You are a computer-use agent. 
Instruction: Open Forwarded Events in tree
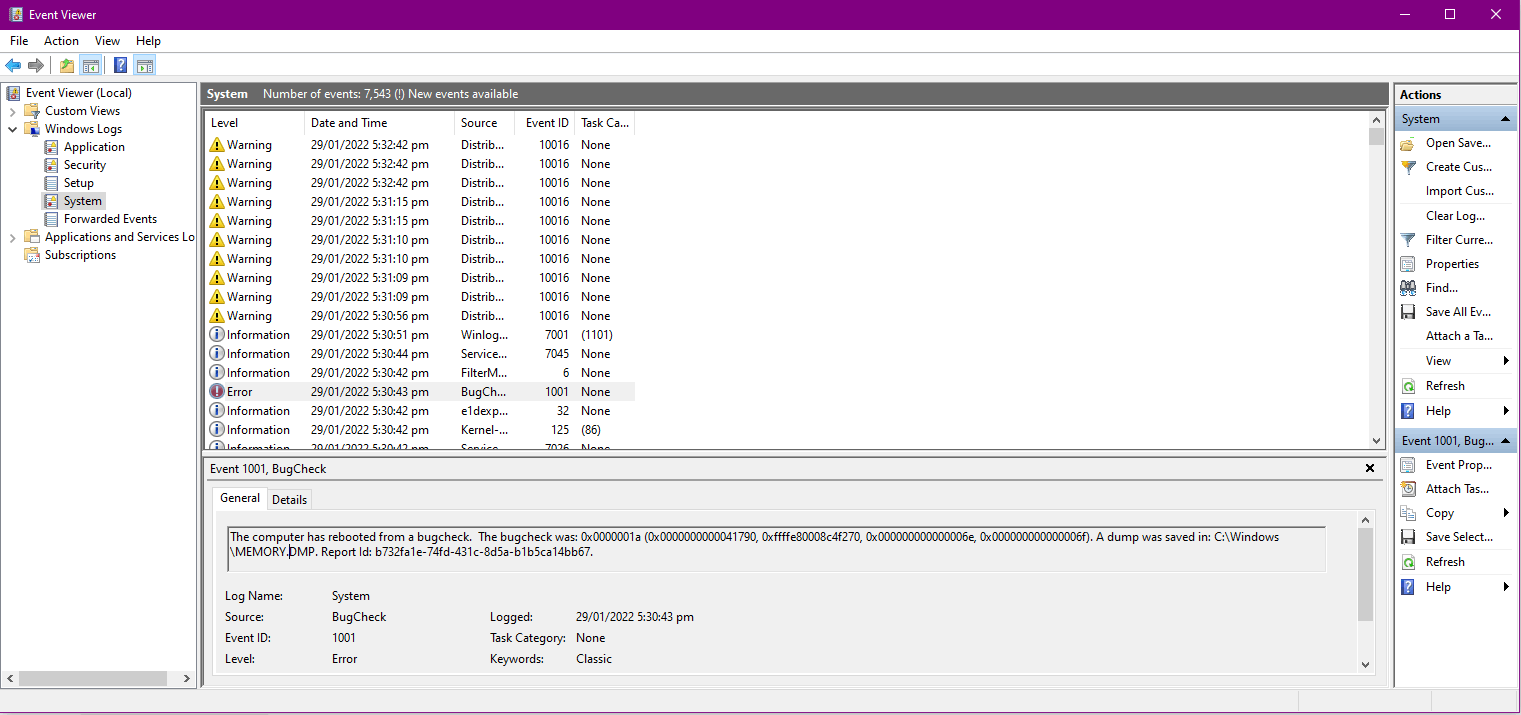[110, 219]
